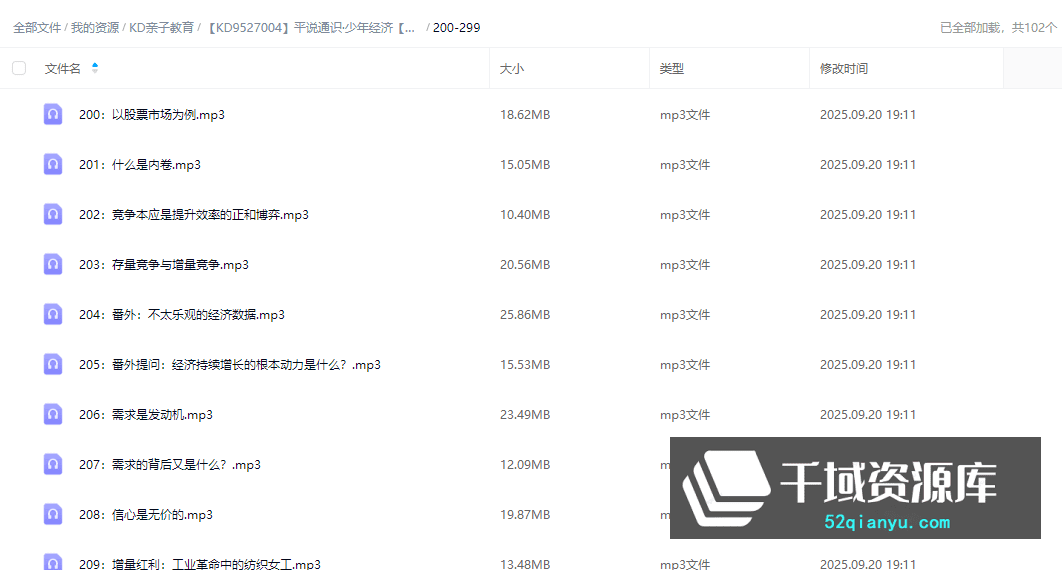The width and height of the screenshot is (1062, 570).
Task: Click the 15.05MB size value
Action: point(525,165)
